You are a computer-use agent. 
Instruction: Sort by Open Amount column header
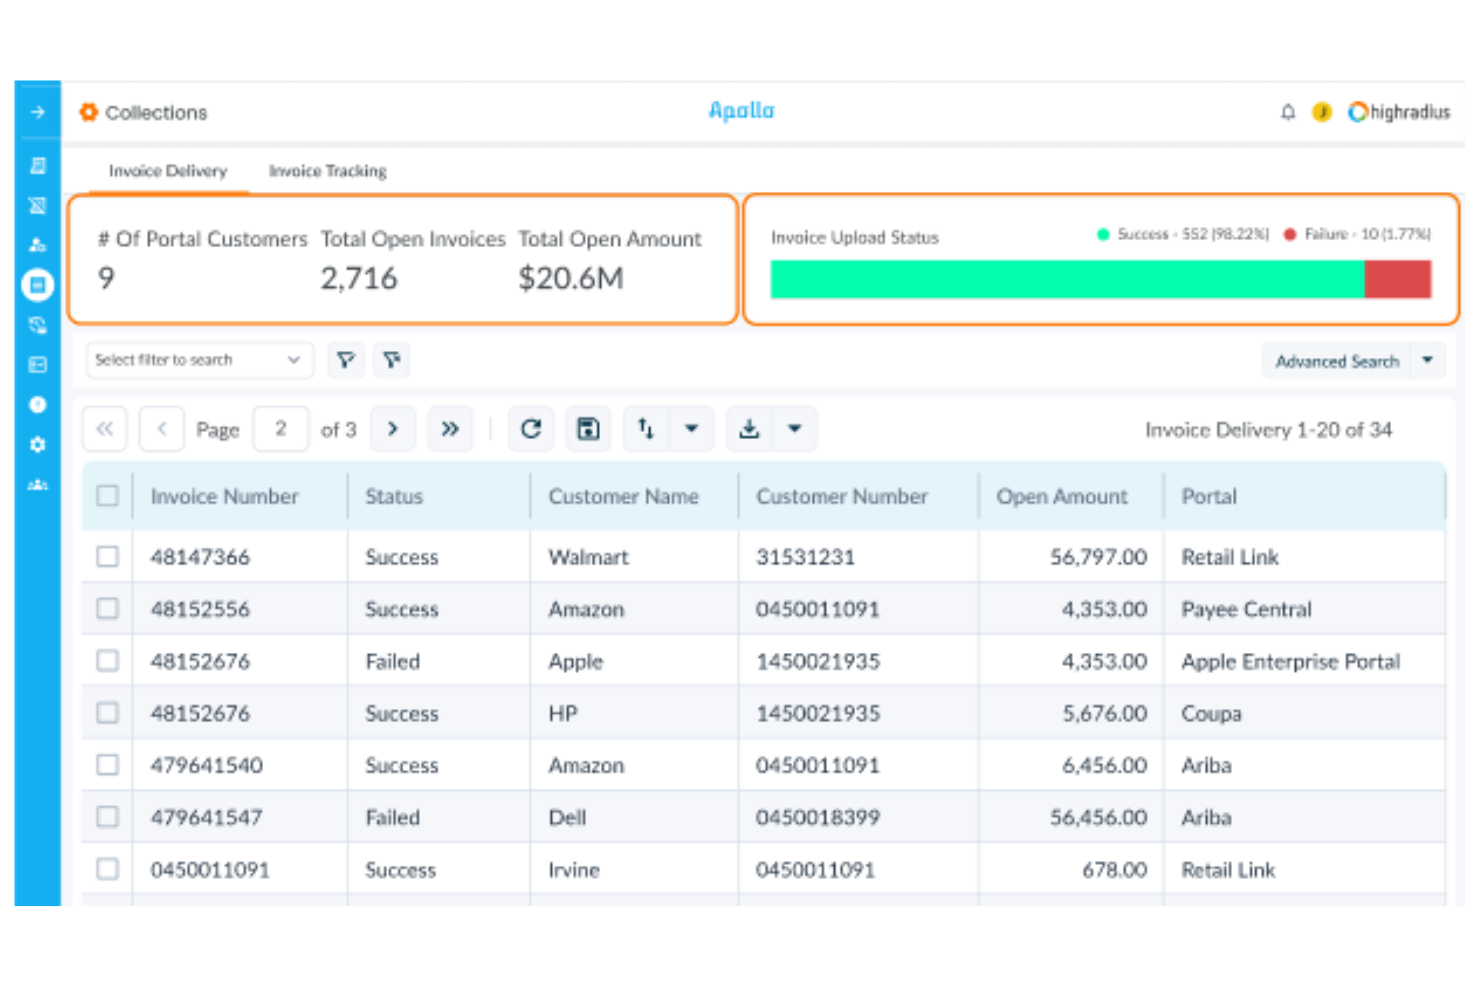point(1062,496)
